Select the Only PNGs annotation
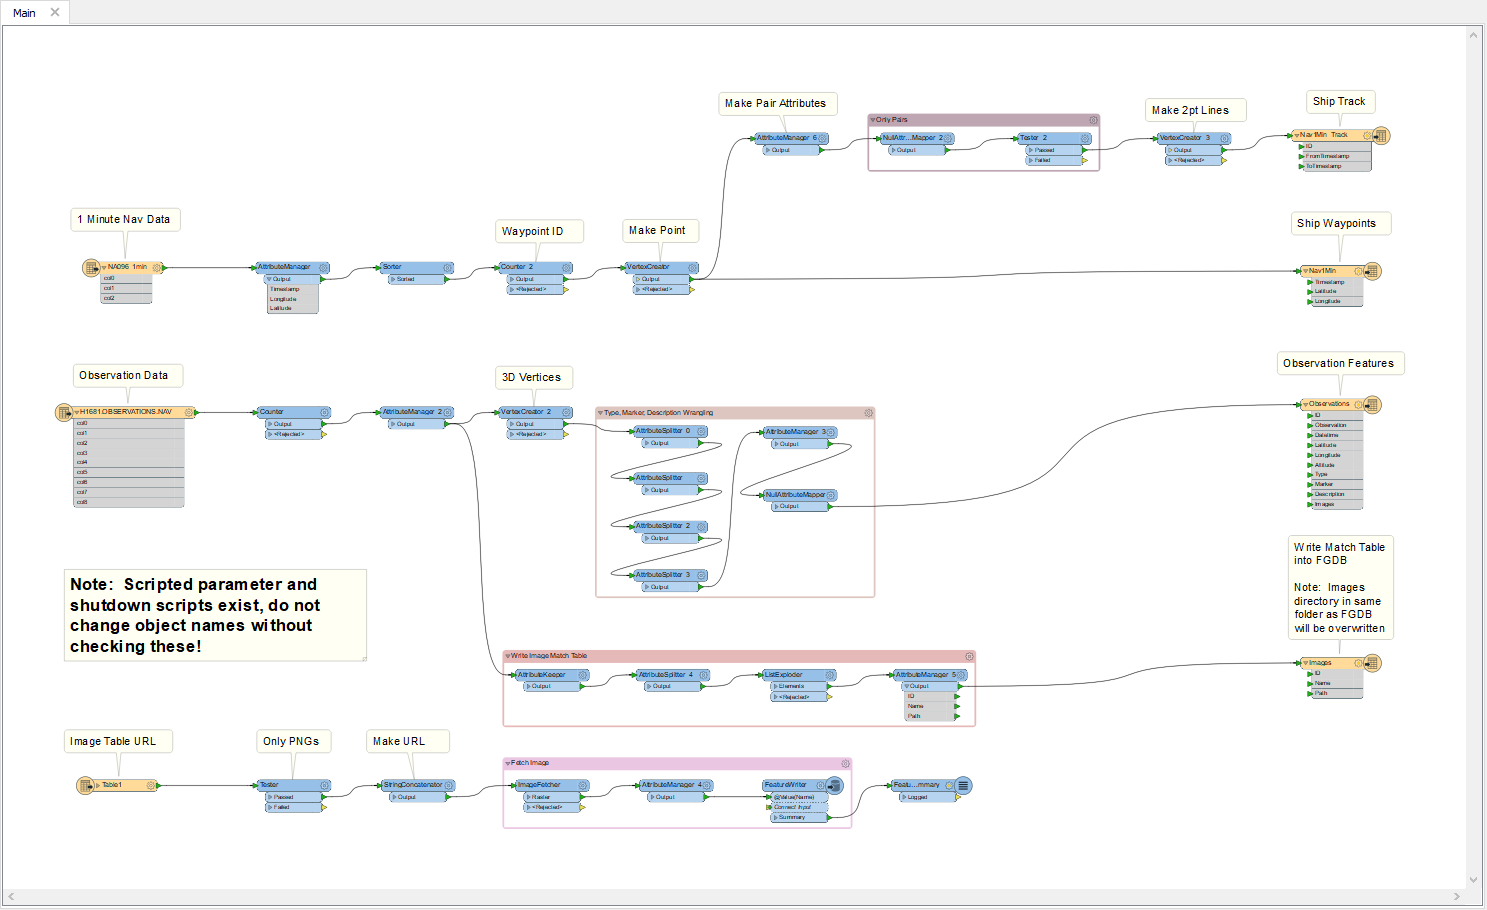 tap(293, 741)
